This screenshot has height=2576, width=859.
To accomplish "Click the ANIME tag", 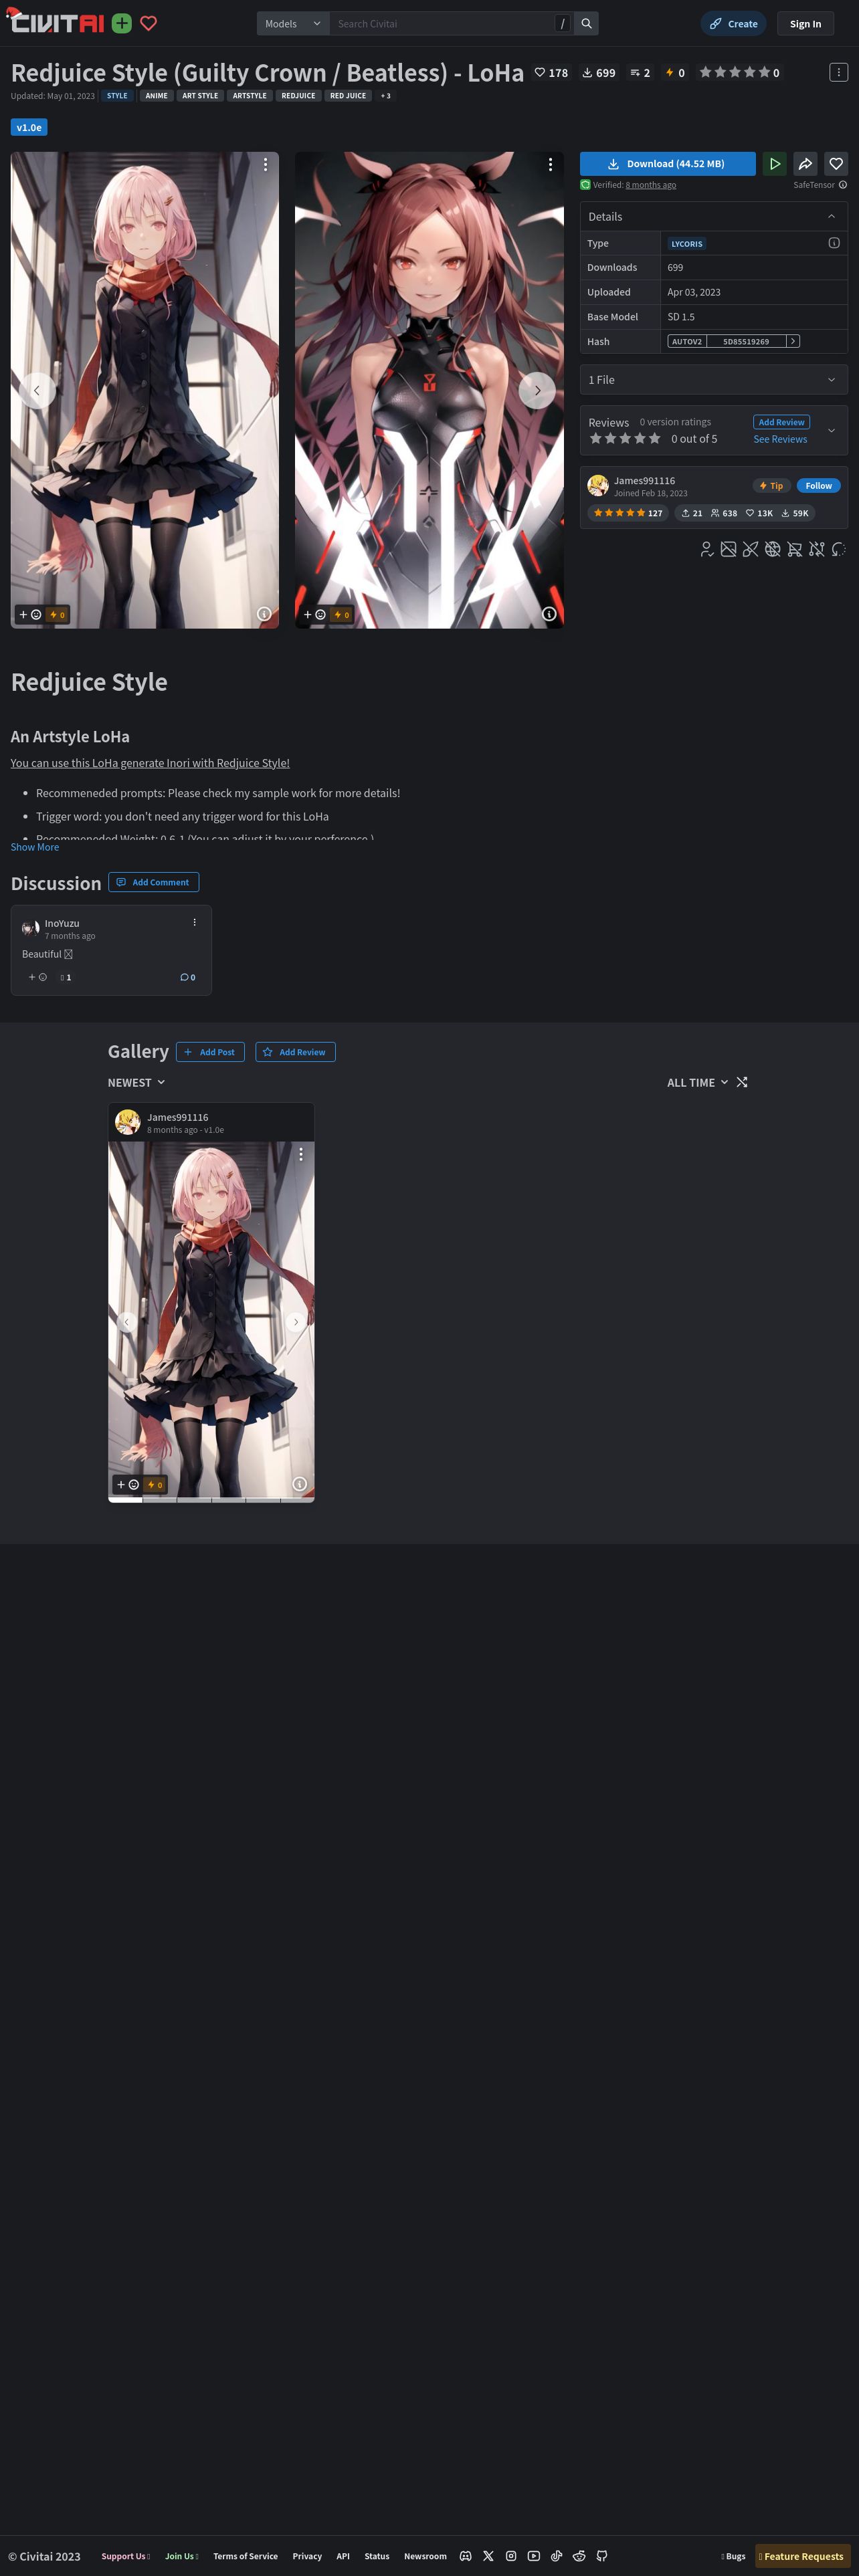I will (157, 96).
